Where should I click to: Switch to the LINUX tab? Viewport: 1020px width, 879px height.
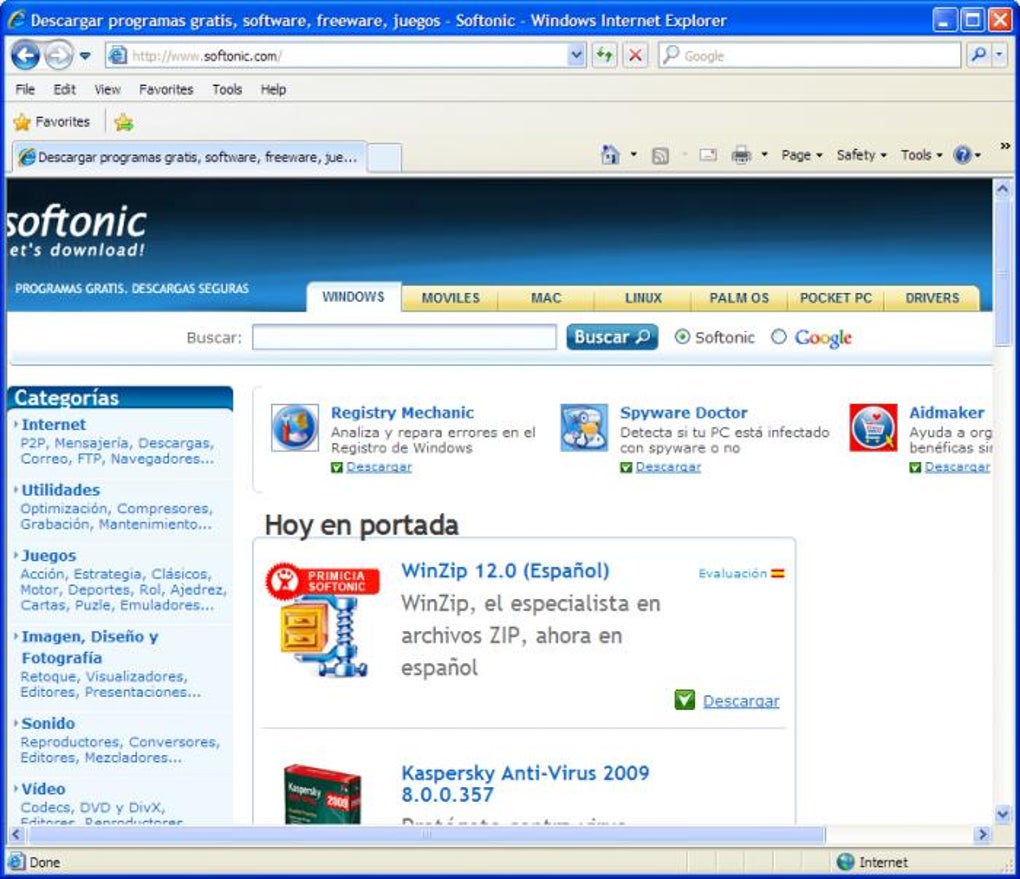click(x=643, y=298)
